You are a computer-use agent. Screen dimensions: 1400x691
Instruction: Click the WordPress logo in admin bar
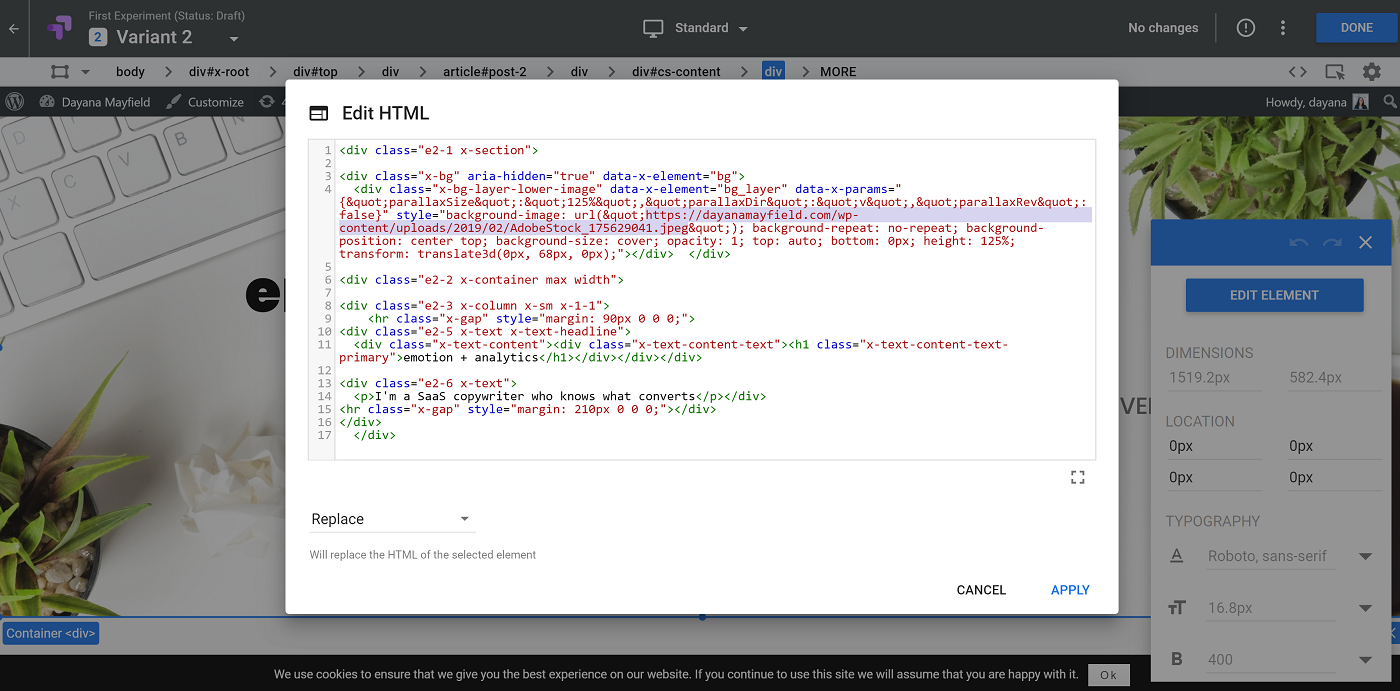point(15,102)
